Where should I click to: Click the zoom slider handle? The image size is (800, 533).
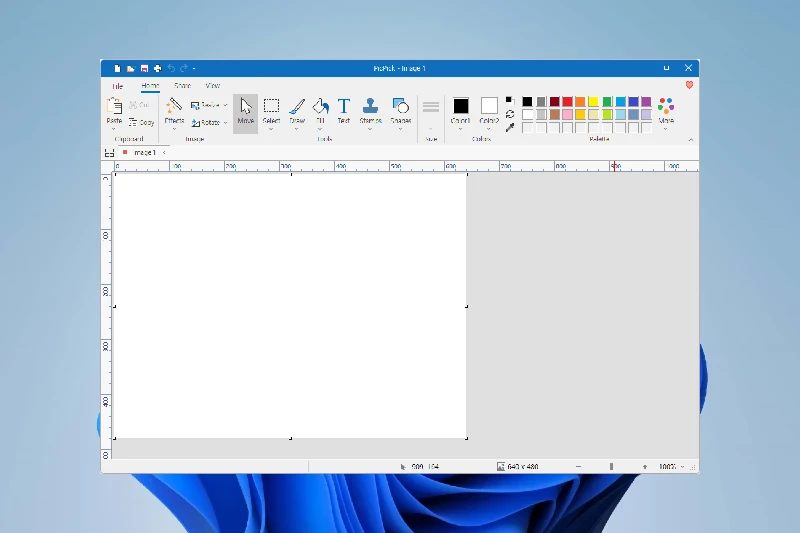611,467
